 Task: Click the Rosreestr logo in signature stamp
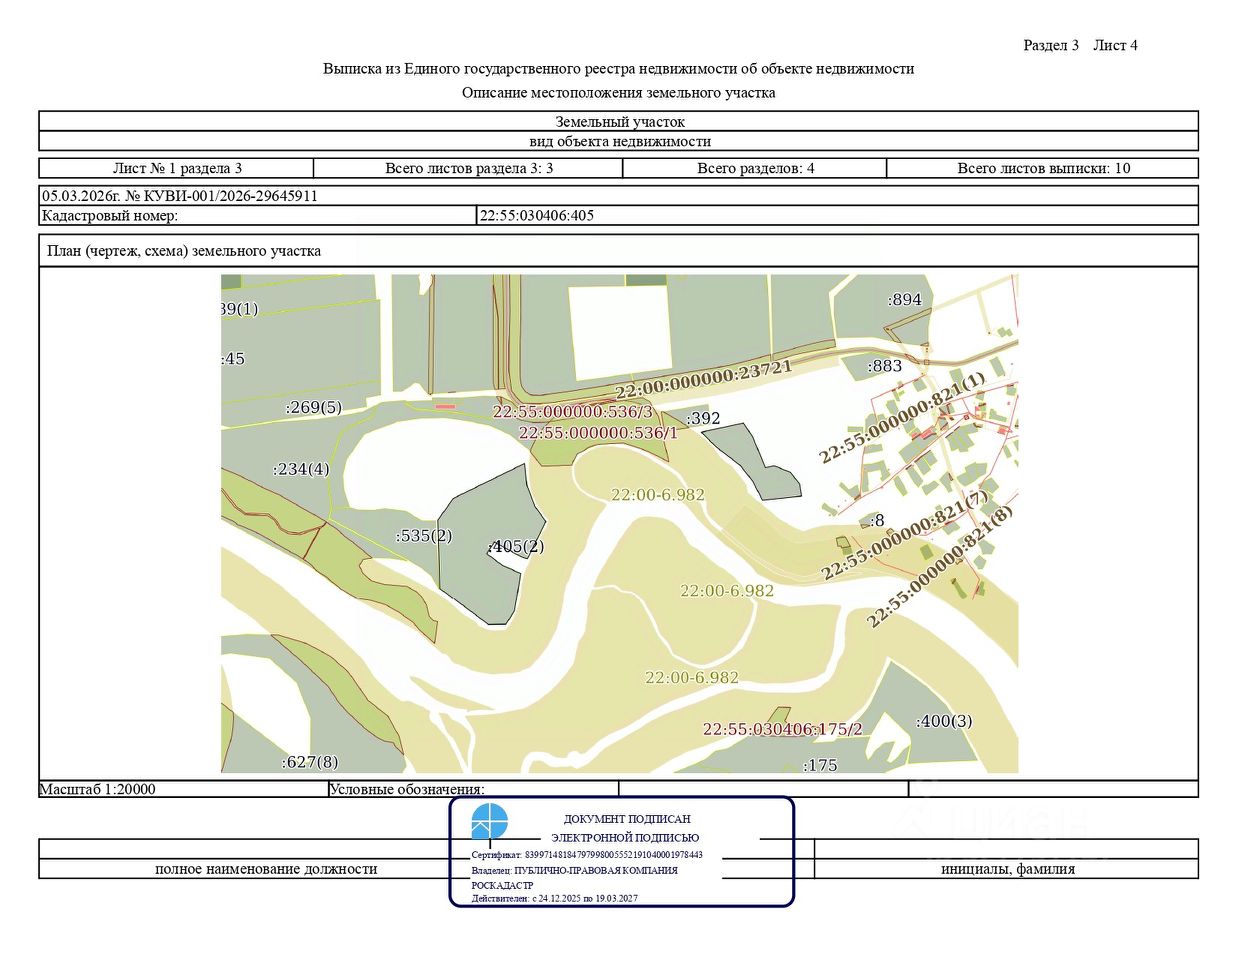point(489,821)
